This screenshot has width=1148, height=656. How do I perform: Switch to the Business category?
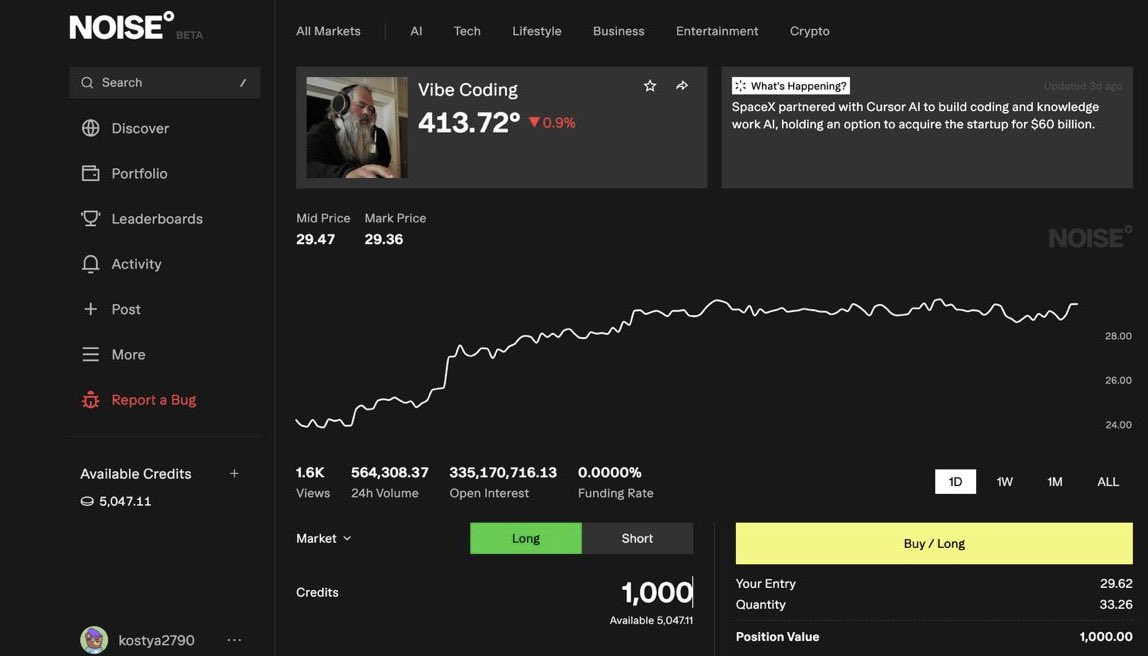click(619, 31)
